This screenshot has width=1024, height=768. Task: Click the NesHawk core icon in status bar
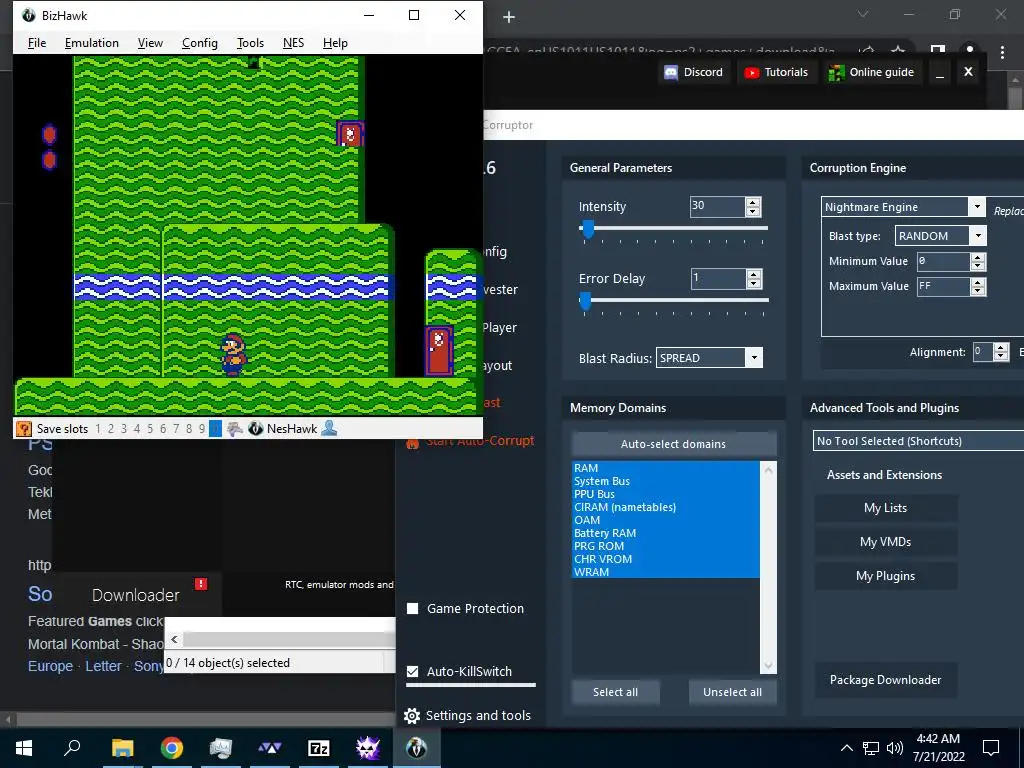point(256,429)
